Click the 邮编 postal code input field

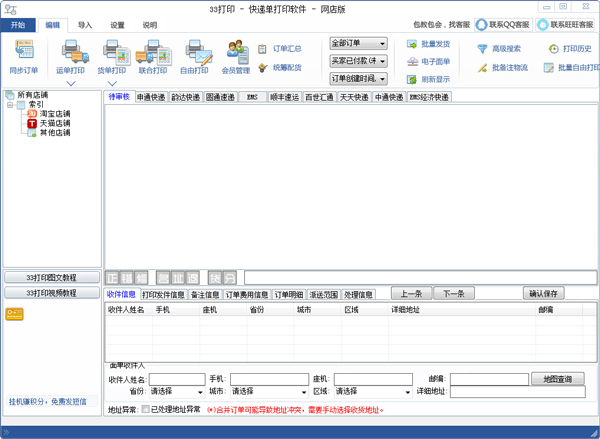[489, 379]
